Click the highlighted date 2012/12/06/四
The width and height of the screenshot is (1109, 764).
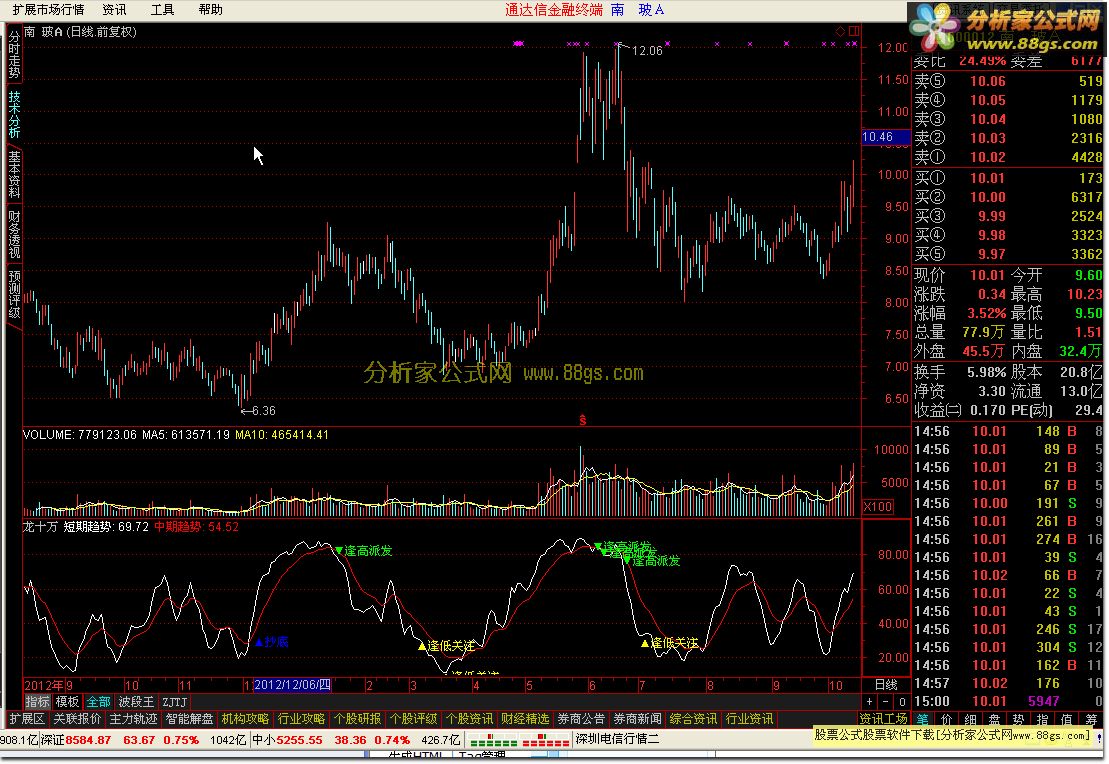(292, 685)
